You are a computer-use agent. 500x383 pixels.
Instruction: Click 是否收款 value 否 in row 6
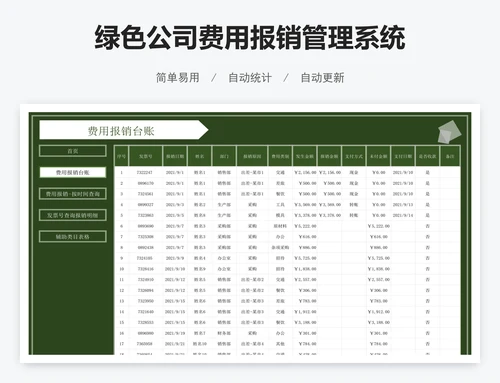(428, 226)
